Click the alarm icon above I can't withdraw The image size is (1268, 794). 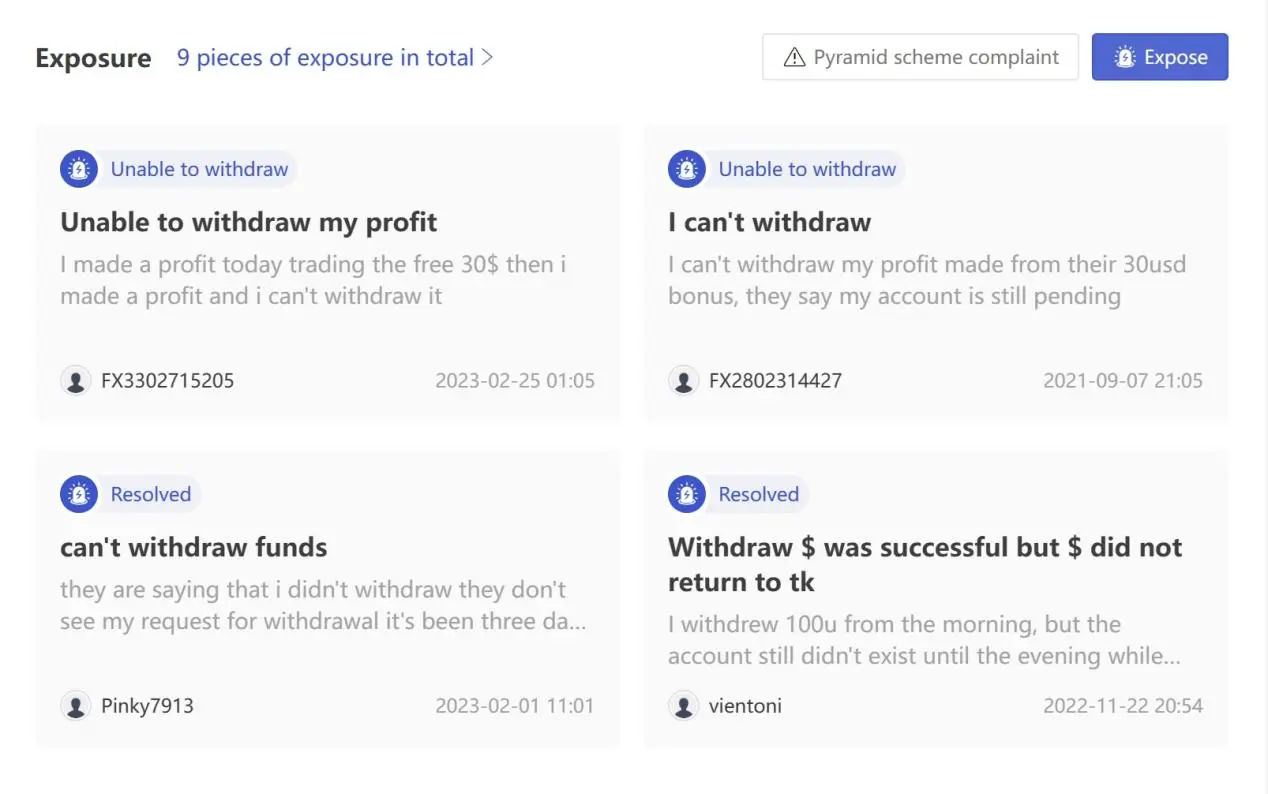(687, 169)
